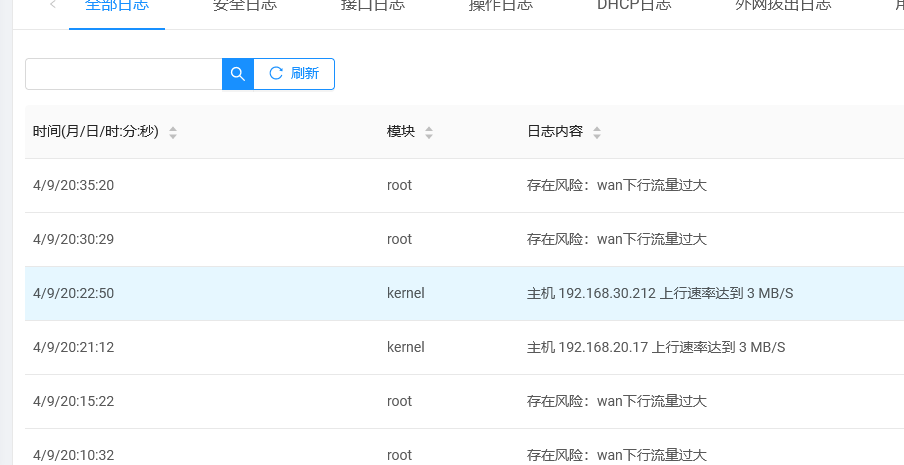Image resolution: width=904 pixels, height=465 pixels.
Task: Focus the log search input field
Action: point(123,74)
